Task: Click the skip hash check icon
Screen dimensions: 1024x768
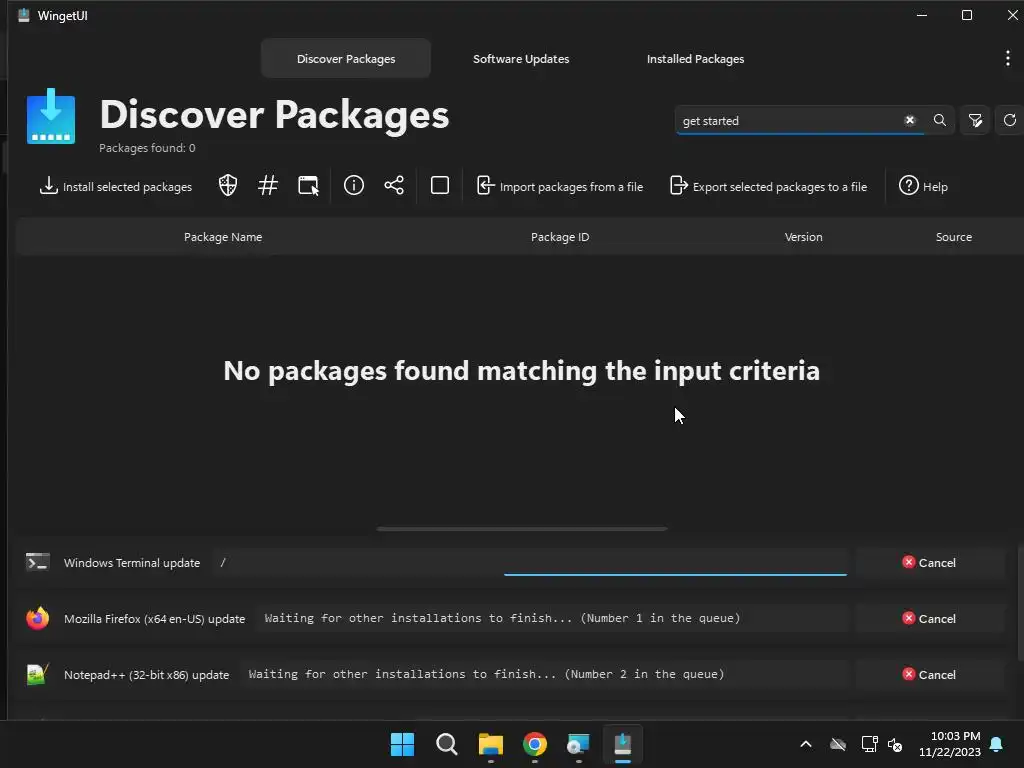Action: 268,186
